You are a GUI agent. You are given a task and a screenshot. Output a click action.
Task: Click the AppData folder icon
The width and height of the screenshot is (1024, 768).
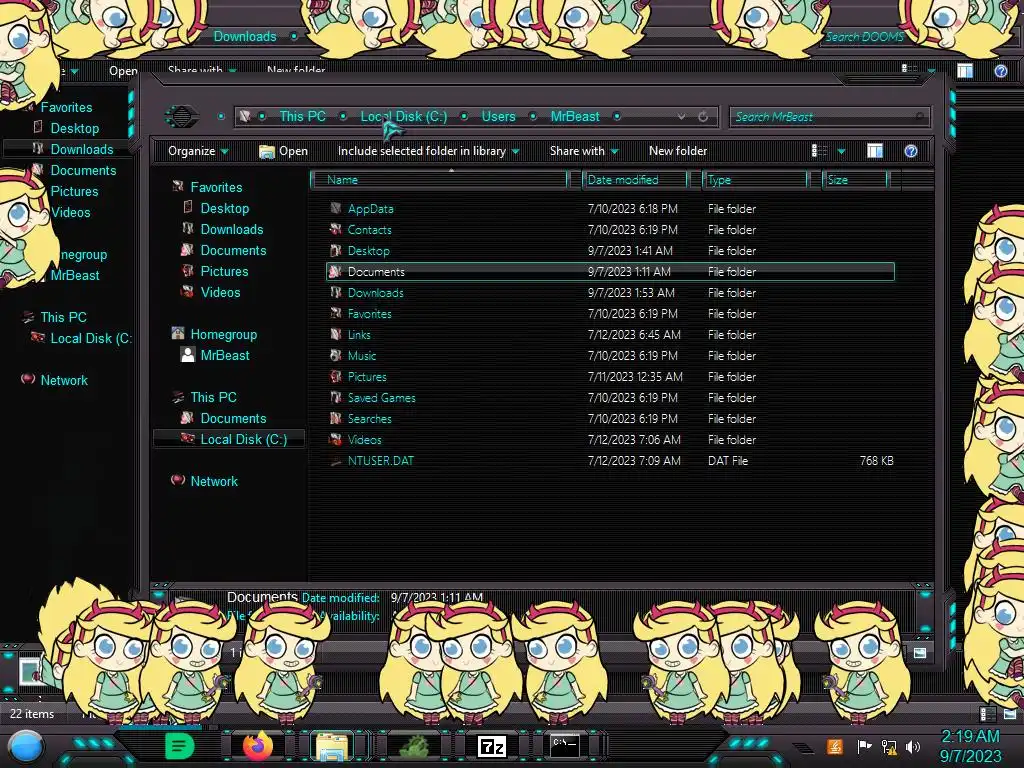pyautogui.click(x=336, y=208)
